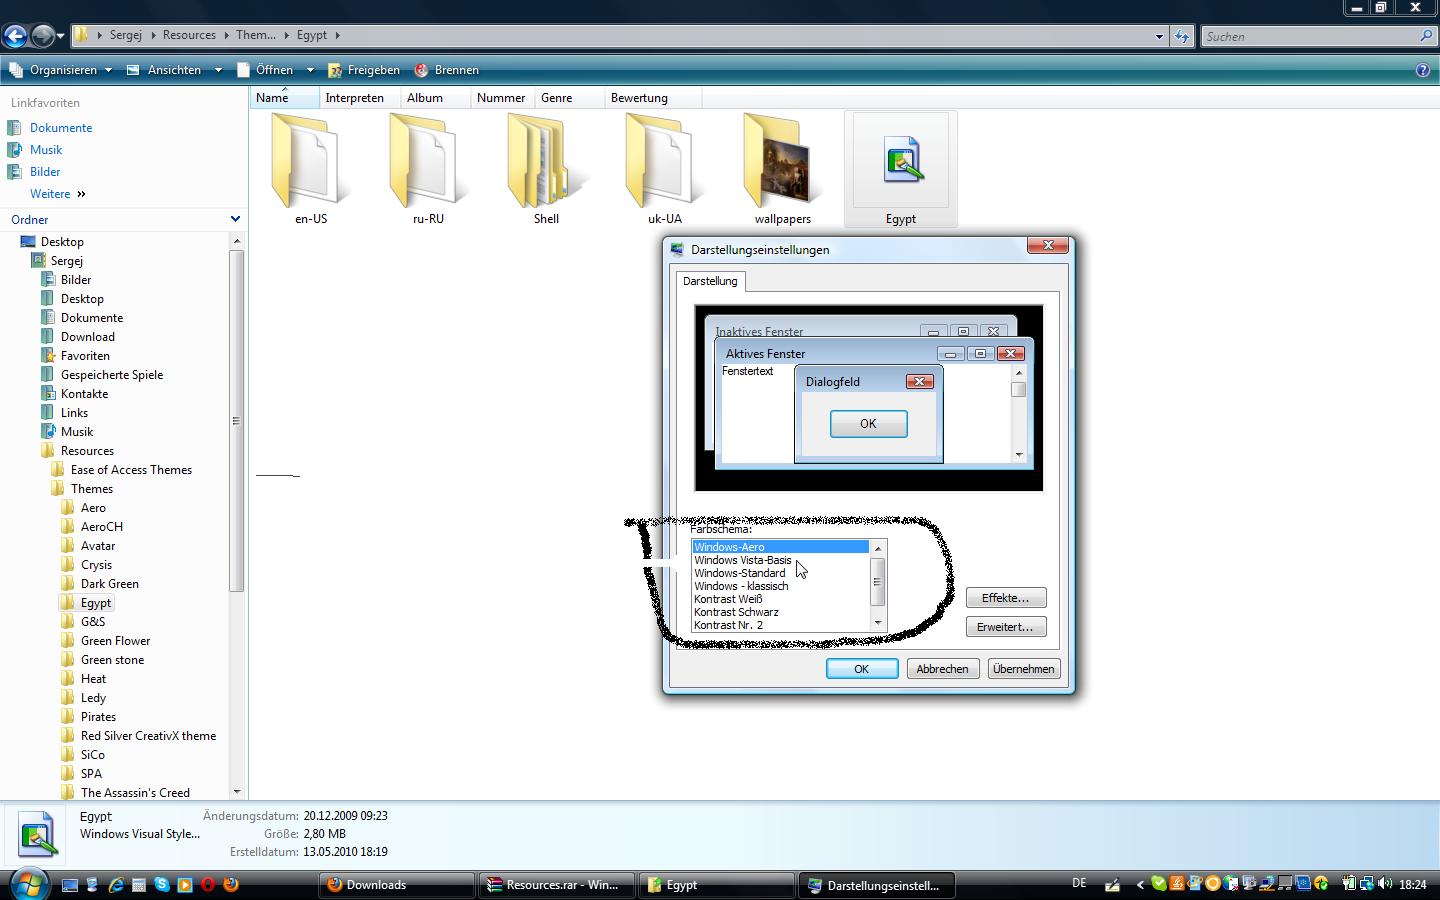Select Dark Green folder in the tree
This screenshot has width=1440, height=900.
pyautogui.click(x=110, y=584)
